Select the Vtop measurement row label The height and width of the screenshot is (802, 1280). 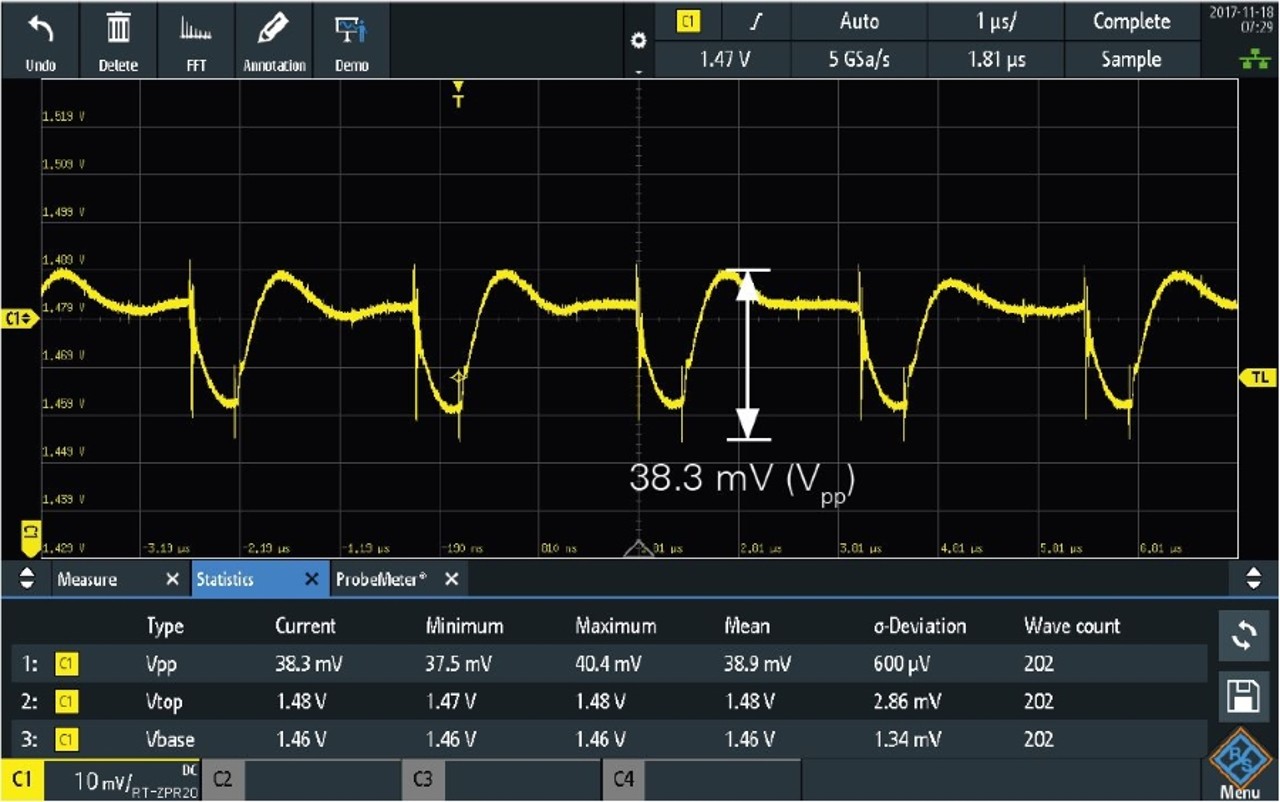[164, 702]
